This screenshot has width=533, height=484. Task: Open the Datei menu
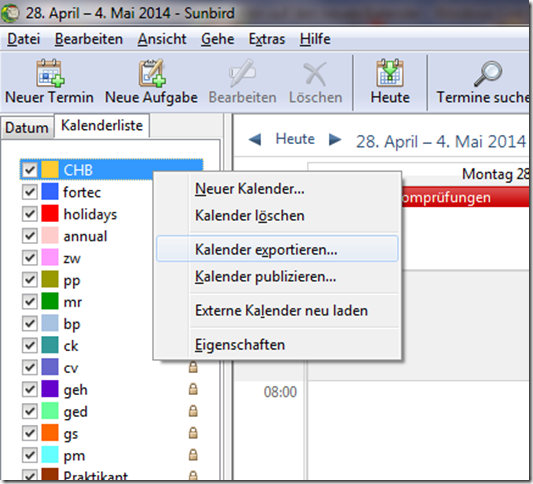point(24,39)
